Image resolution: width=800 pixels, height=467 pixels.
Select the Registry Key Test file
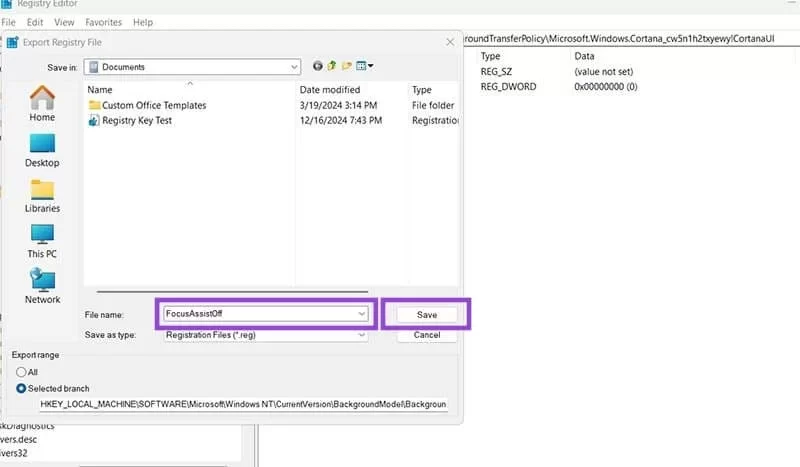[138, 120]
